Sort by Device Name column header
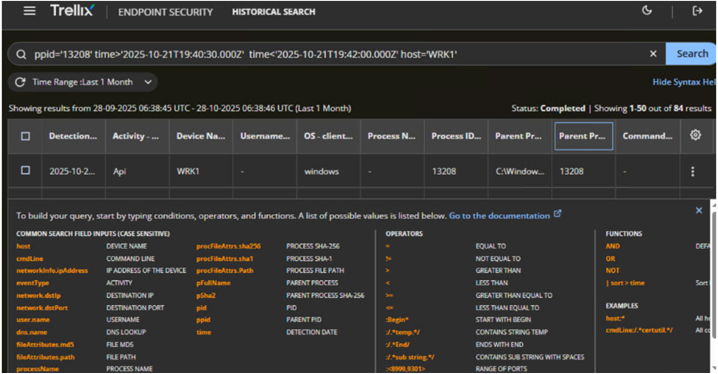Viewport: 718px width, 374px height. coord(201,136)
